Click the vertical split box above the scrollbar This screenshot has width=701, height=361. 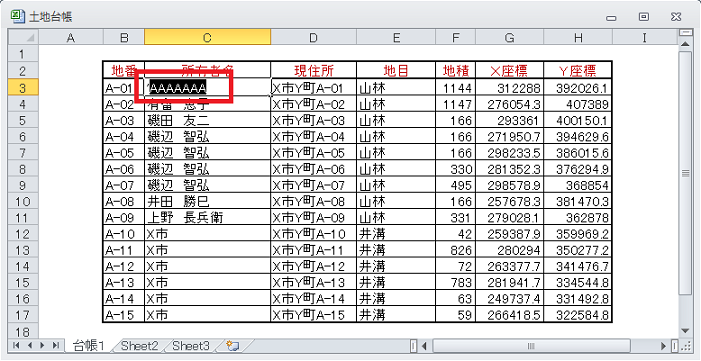pyautogui.click(x=685, y=33)
